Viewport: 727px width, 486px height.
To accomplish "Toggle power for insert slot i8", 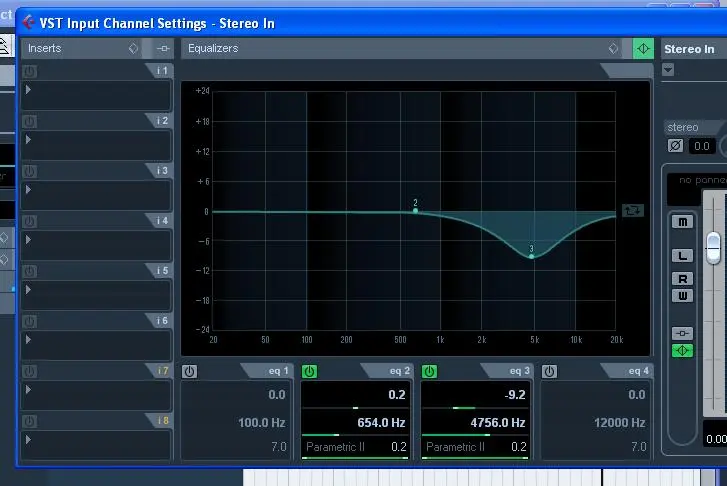I will click(30, 422).
